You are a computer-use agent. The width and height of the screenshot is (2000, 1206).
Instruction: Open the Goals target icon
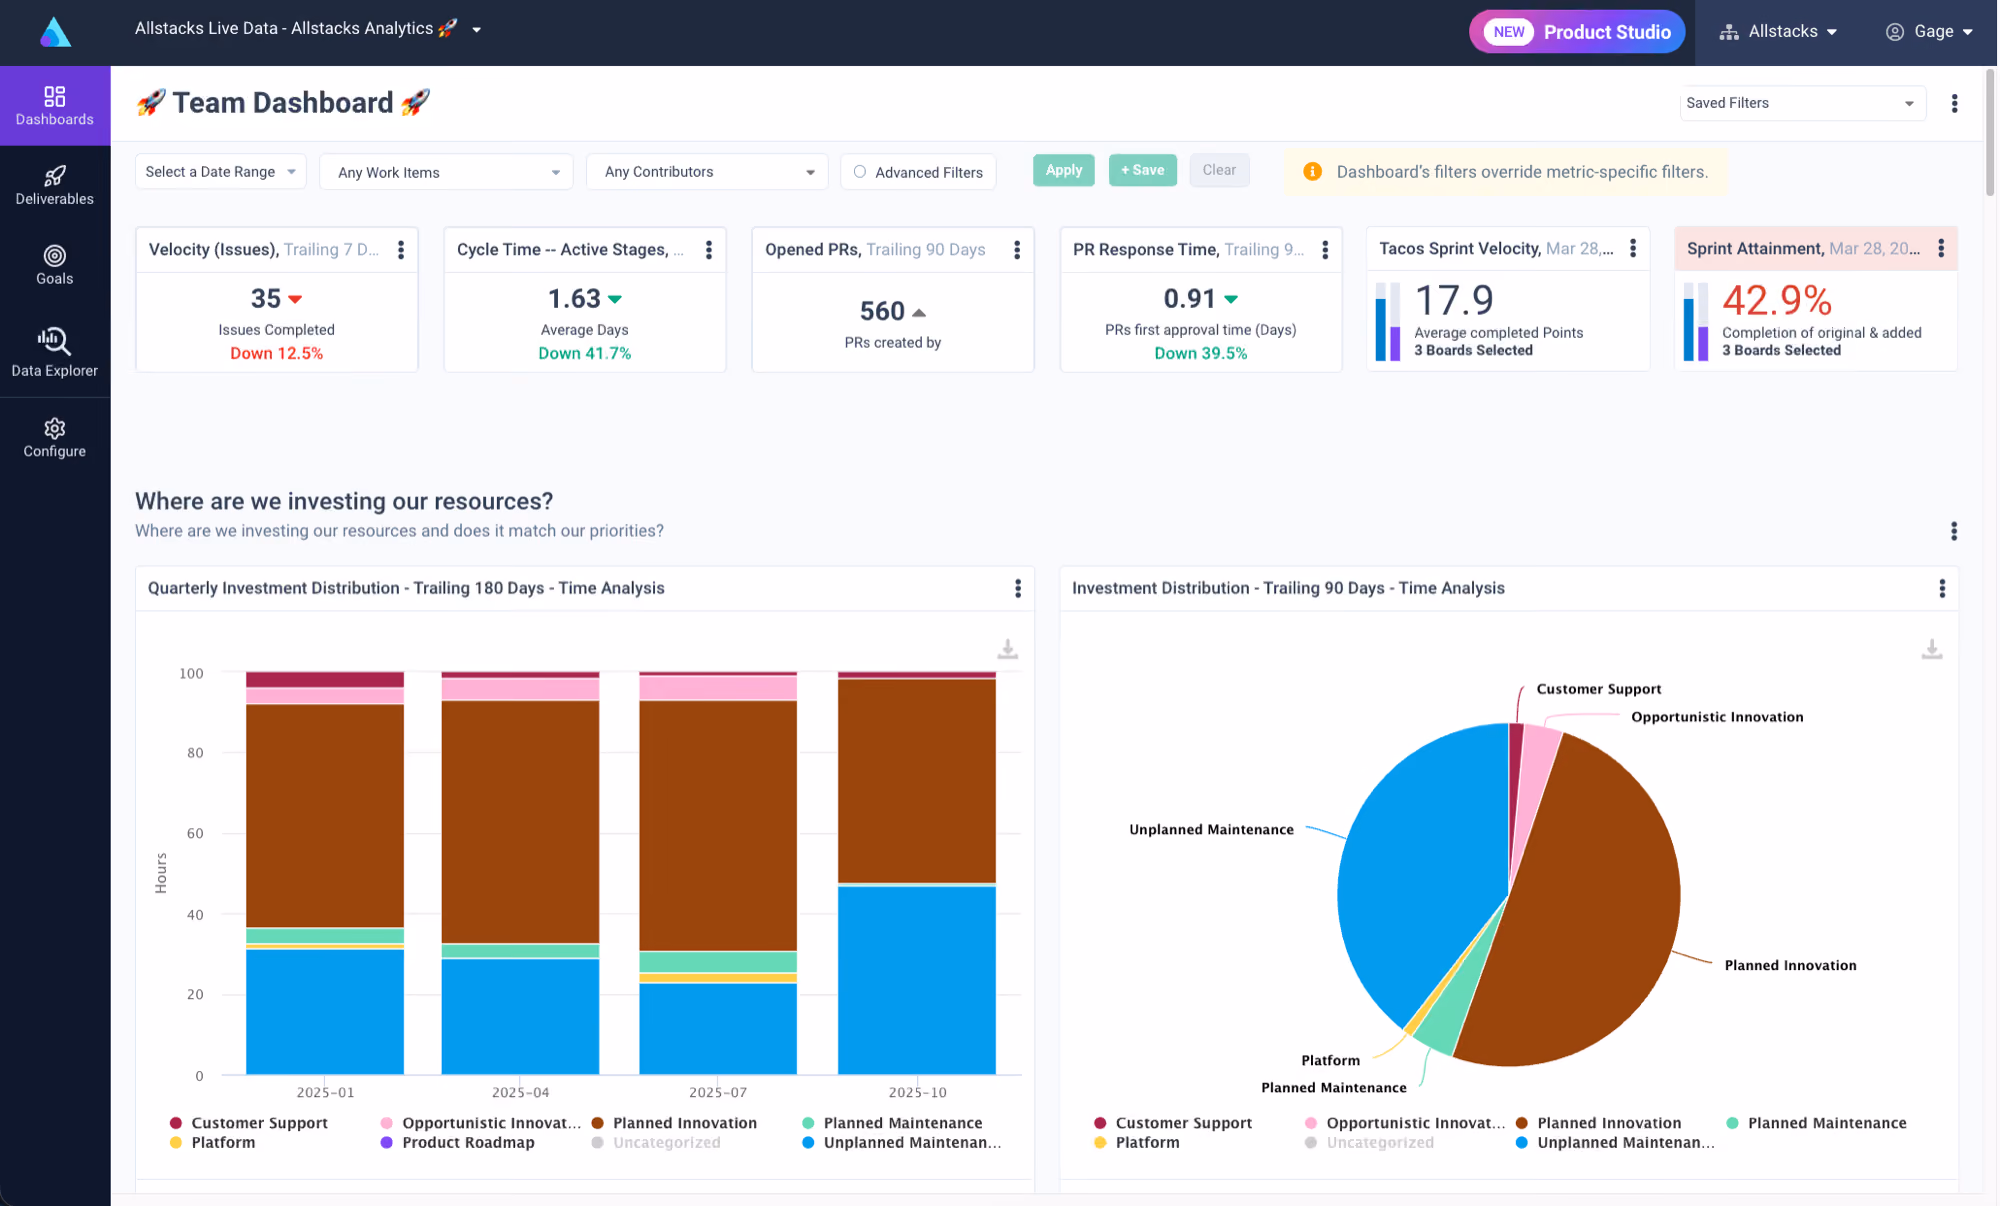[x=55, y=256]
